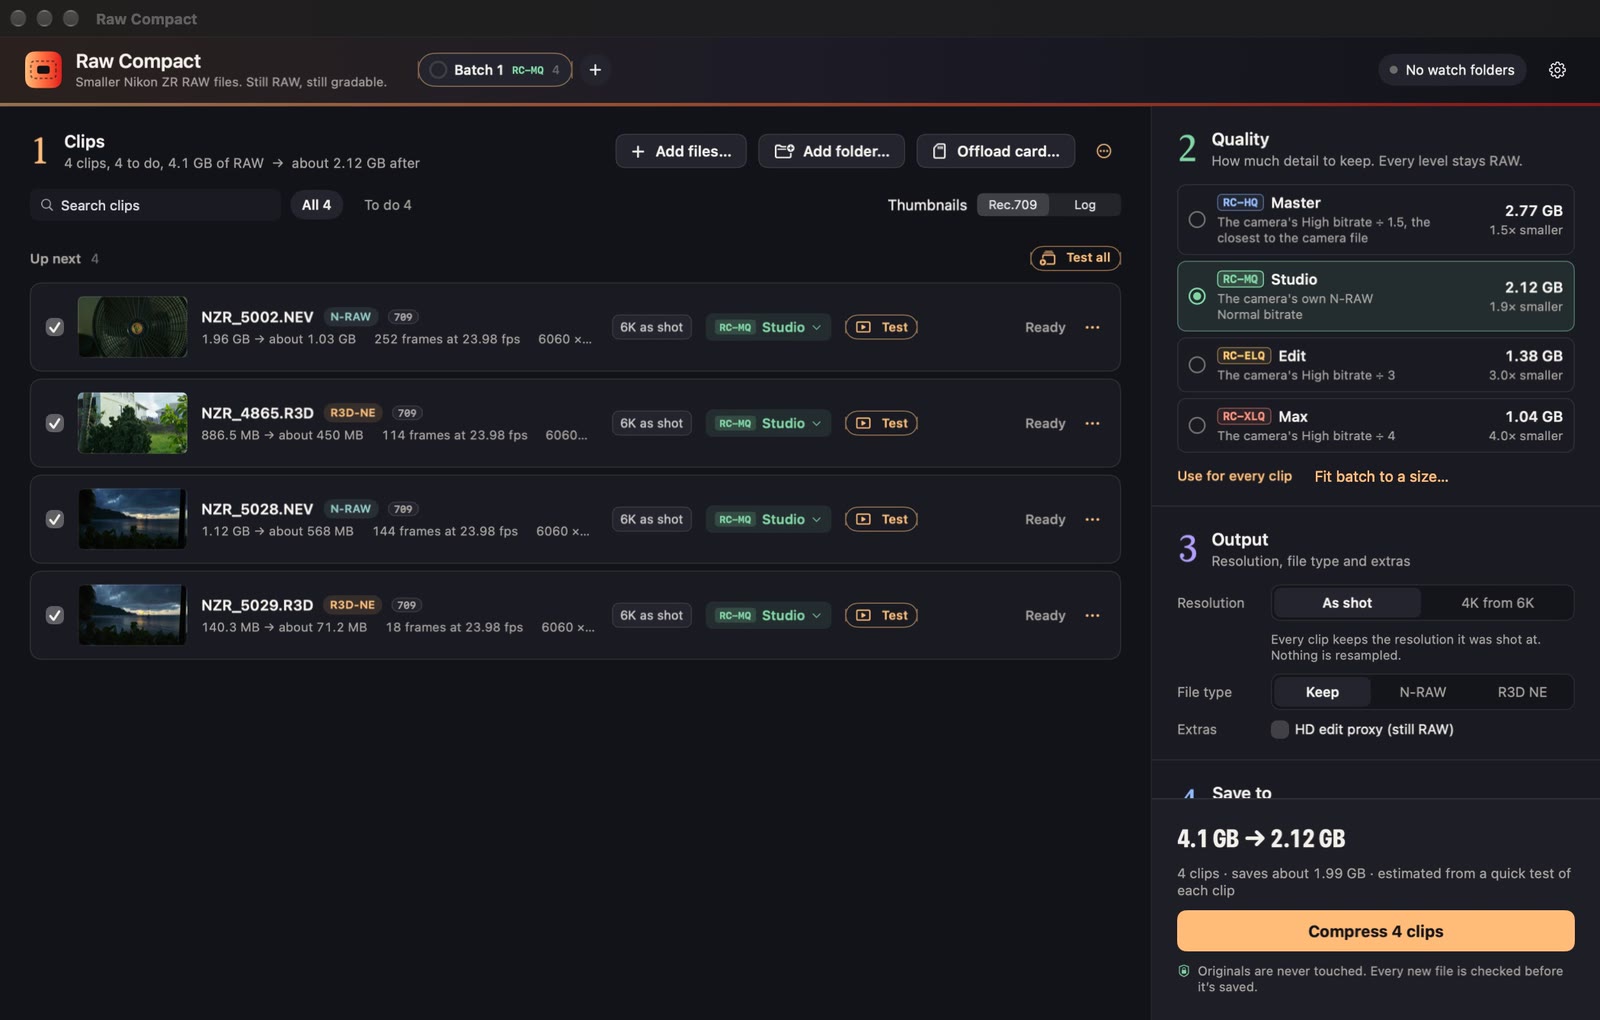Run Test on clip NZR_5029.R3D
Viewport: 1600px width, 1020px height.
[881, 615]
